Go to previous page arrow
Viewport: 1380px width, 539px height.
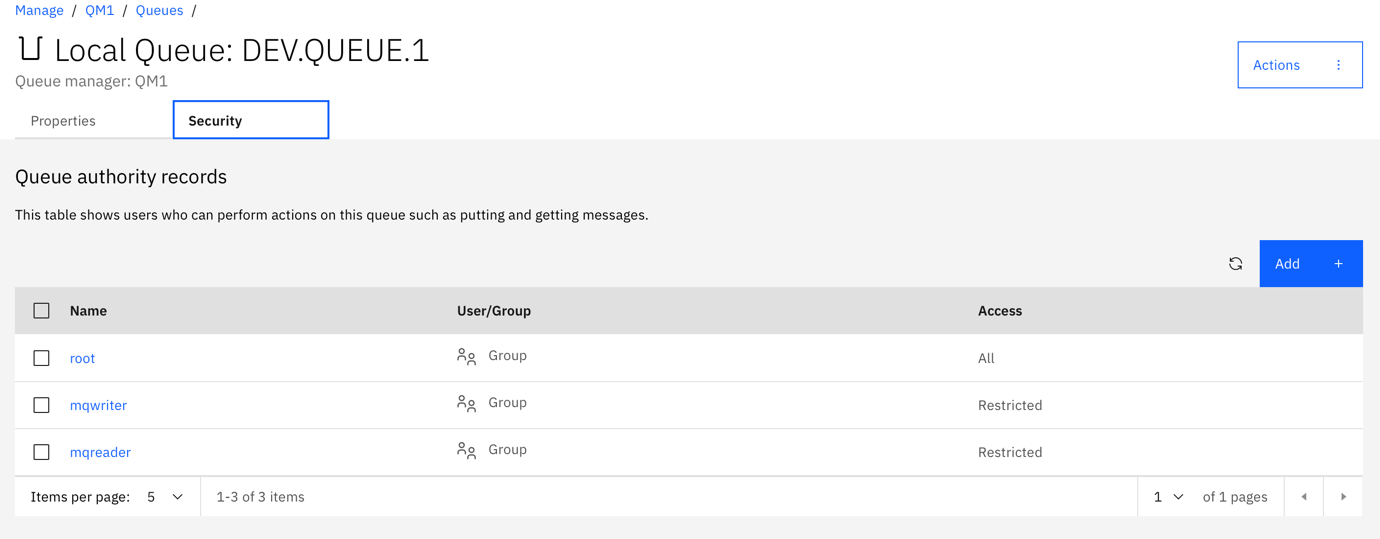pyautogui.click(x=1303, y=497)
